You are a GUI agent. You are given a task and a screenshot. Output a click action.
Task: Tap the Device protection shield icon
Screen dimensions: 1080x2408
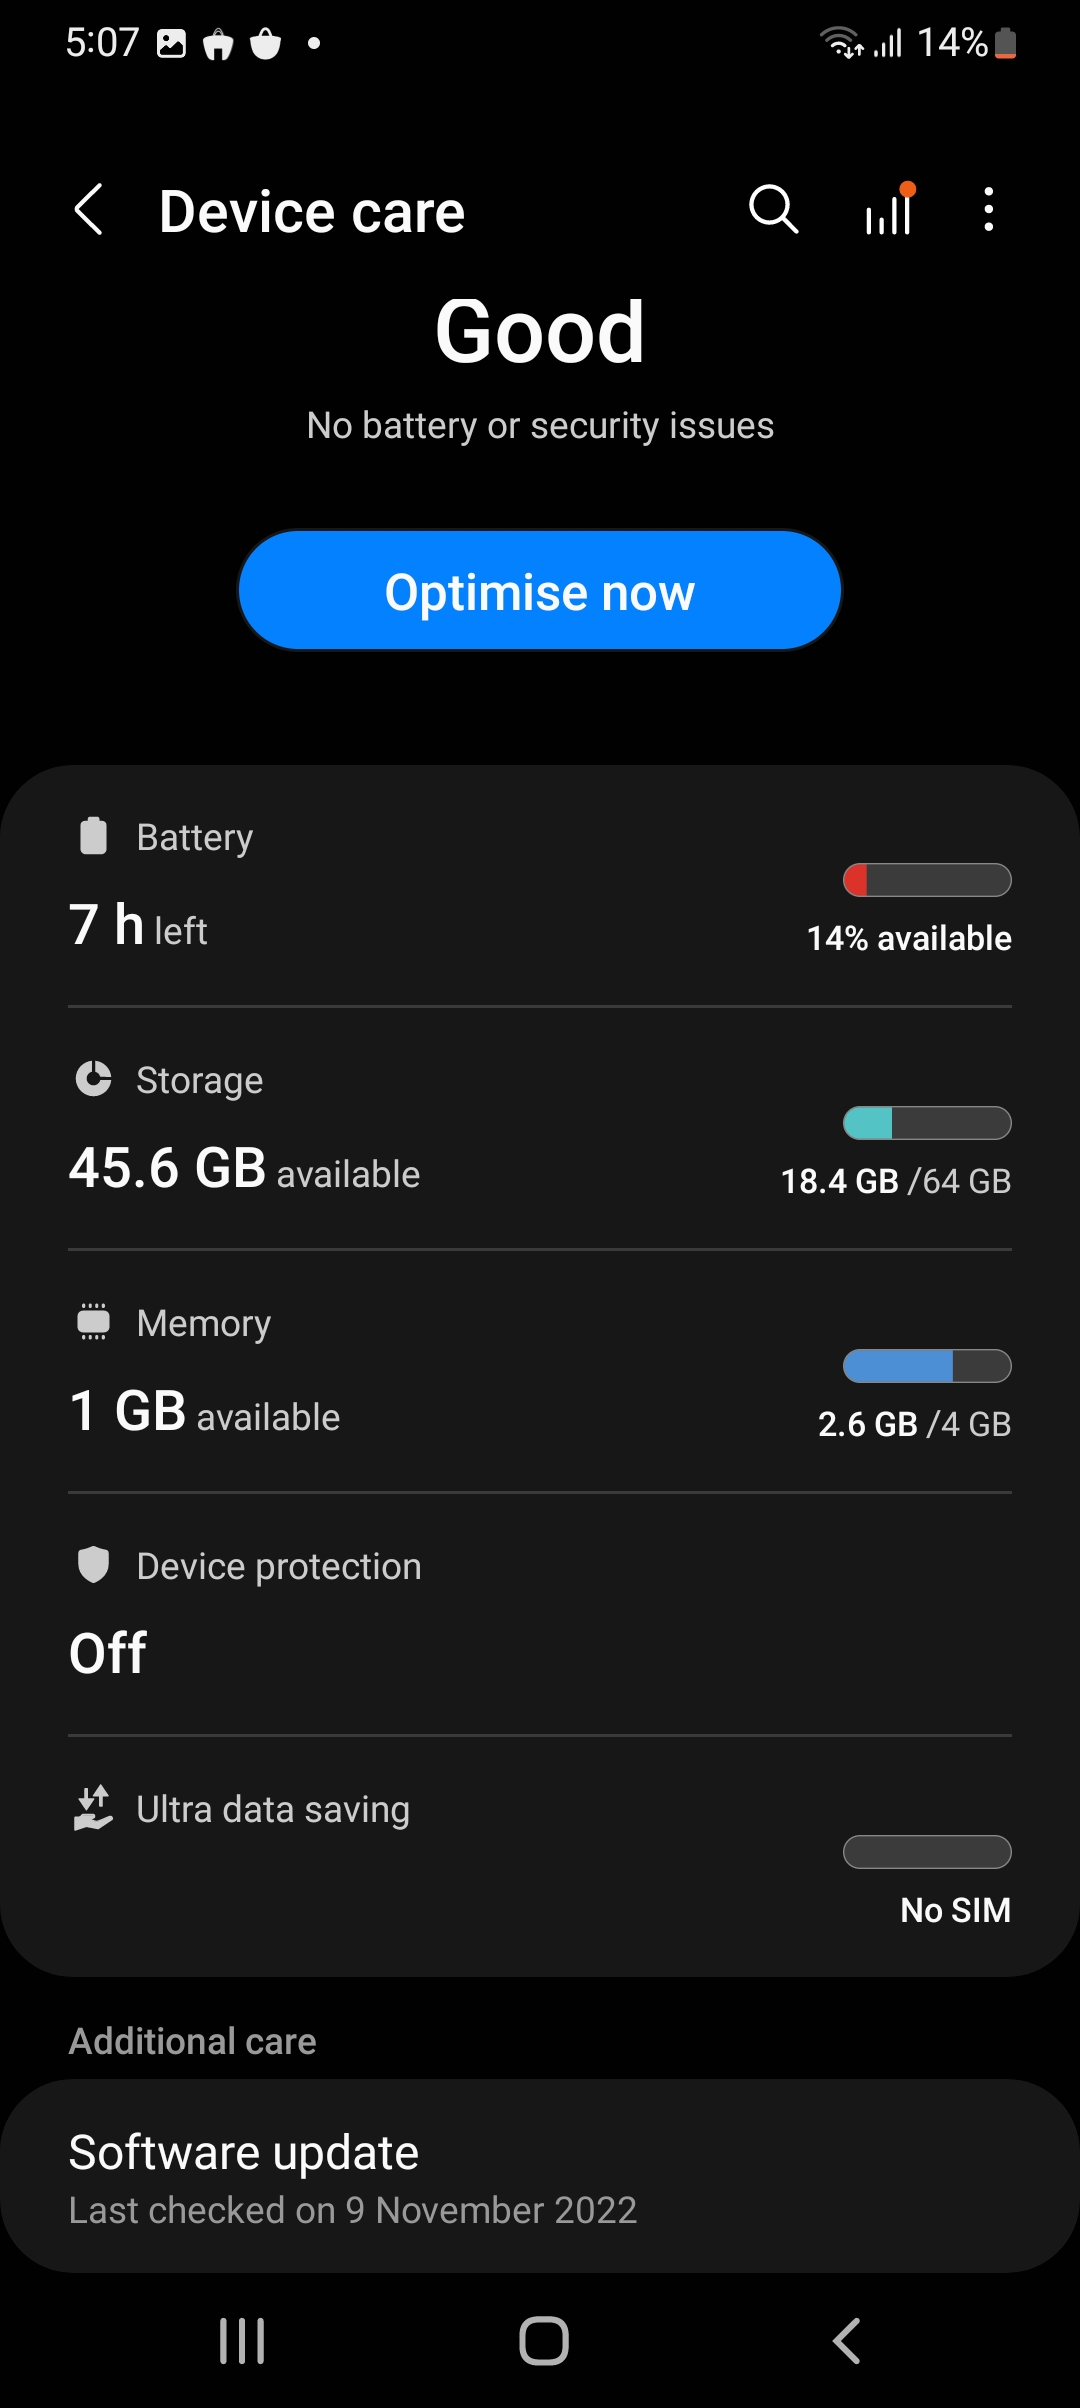(x=93, y=1565)
